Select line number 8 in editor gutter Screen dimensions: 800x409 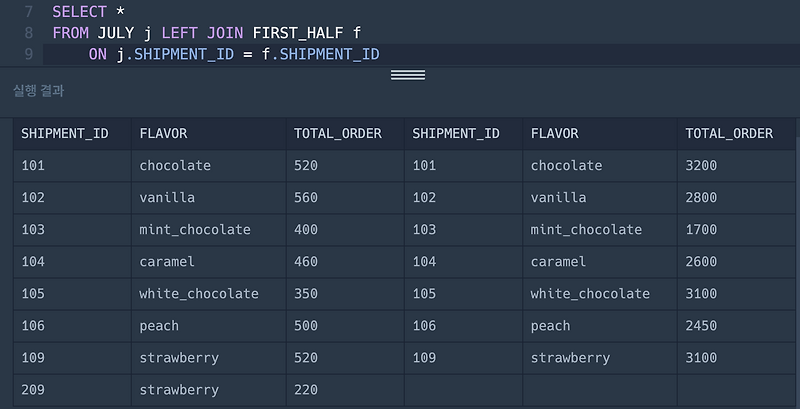[28, 33]
